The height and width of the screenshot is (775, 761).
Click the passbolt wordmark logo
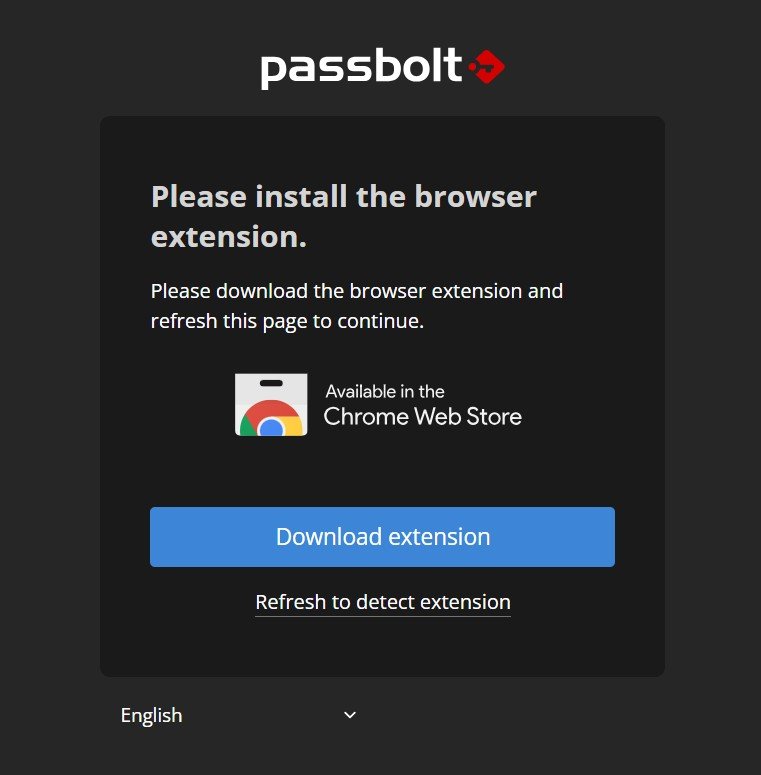click(361, 68)
